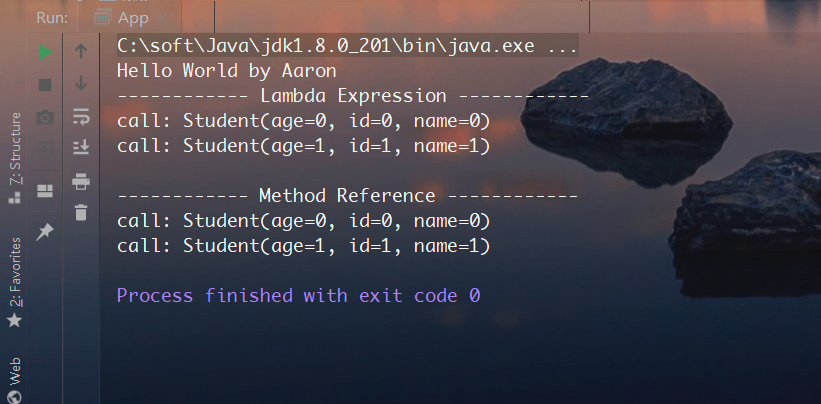821x404 pixels.
Task: Click the Dump Threads camera icon
Action: (x=45, y=118)
